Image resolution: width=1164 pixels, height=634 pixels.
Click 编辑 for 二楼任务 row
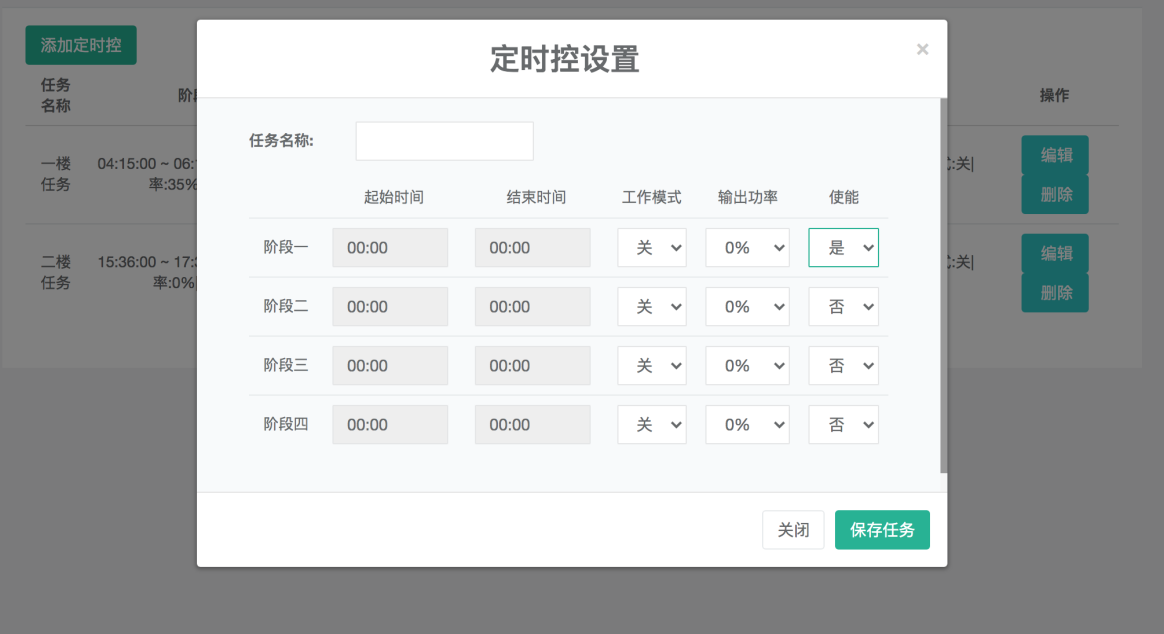[x=1055, y=253]
